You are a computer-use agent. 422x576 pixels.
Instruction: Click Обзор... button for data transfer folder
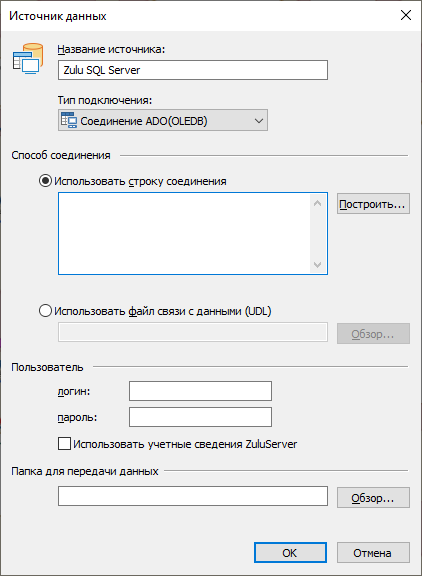click(373, 498)
